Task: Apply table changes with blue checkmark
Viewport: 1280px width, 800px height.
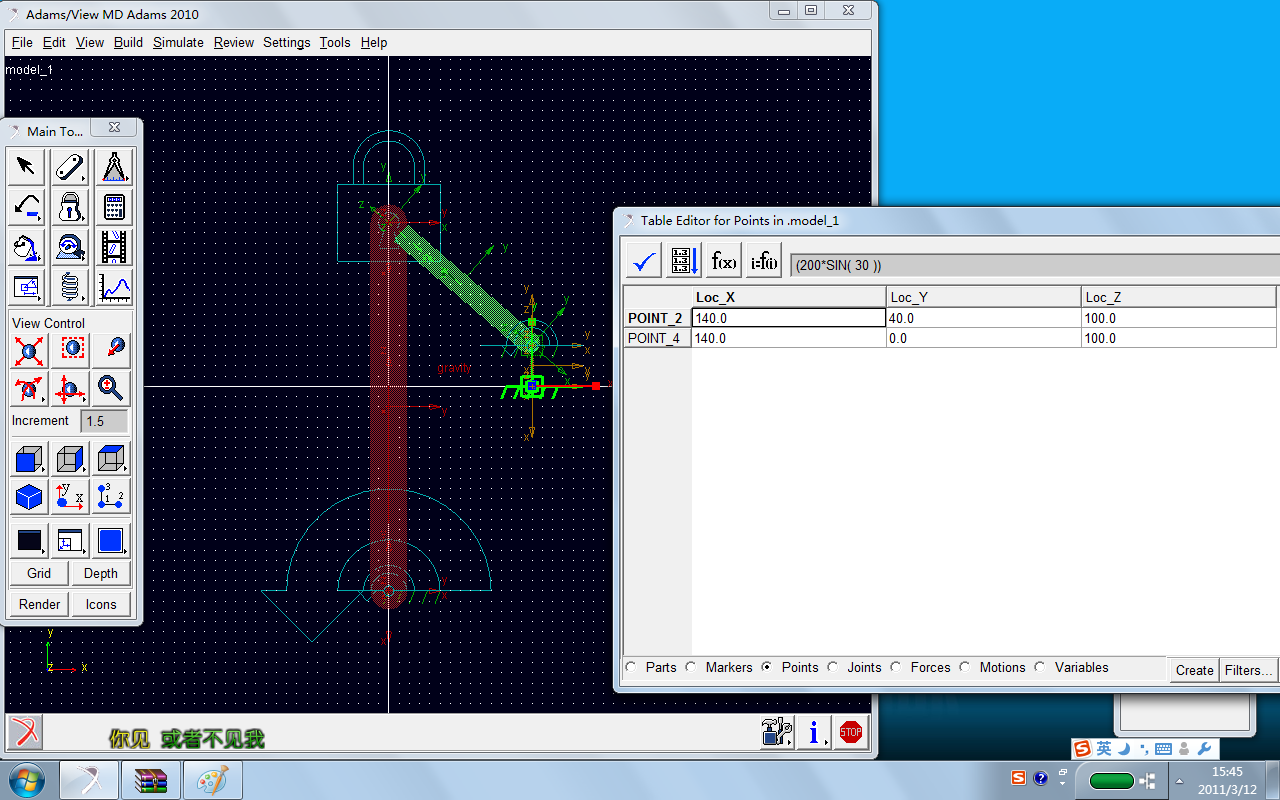Action: point(645,262)
